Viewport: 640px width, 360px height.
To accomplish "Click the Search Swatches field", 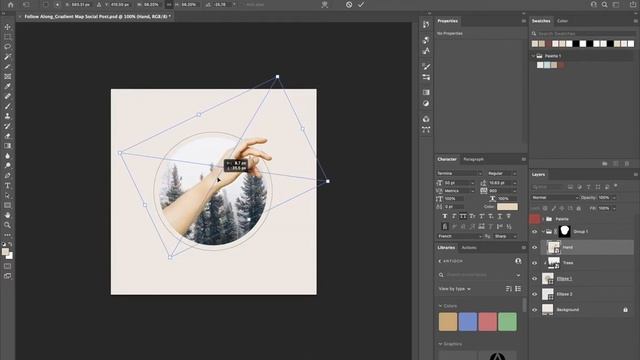I will tap(584, 33).
